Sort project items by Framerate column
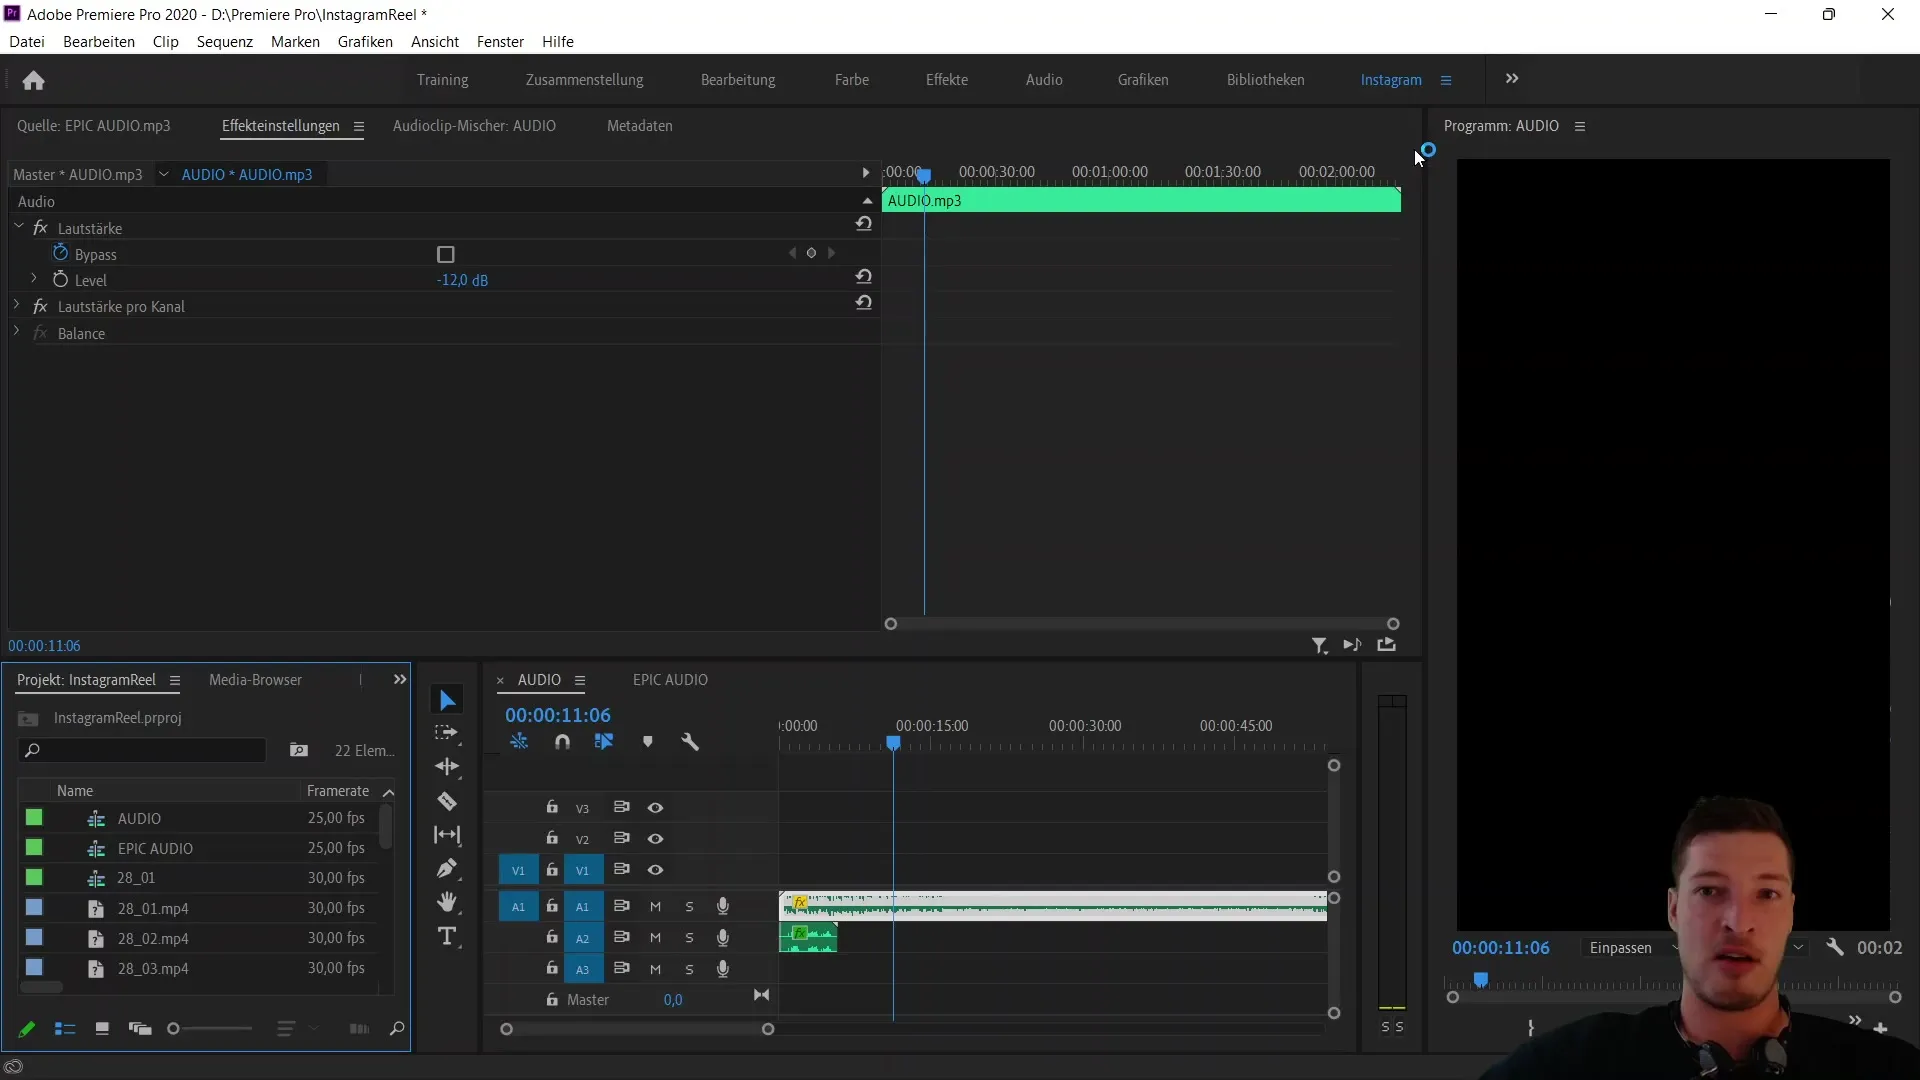The width and height of the screenshot is (1920, 1080). (x=338, y=791)
